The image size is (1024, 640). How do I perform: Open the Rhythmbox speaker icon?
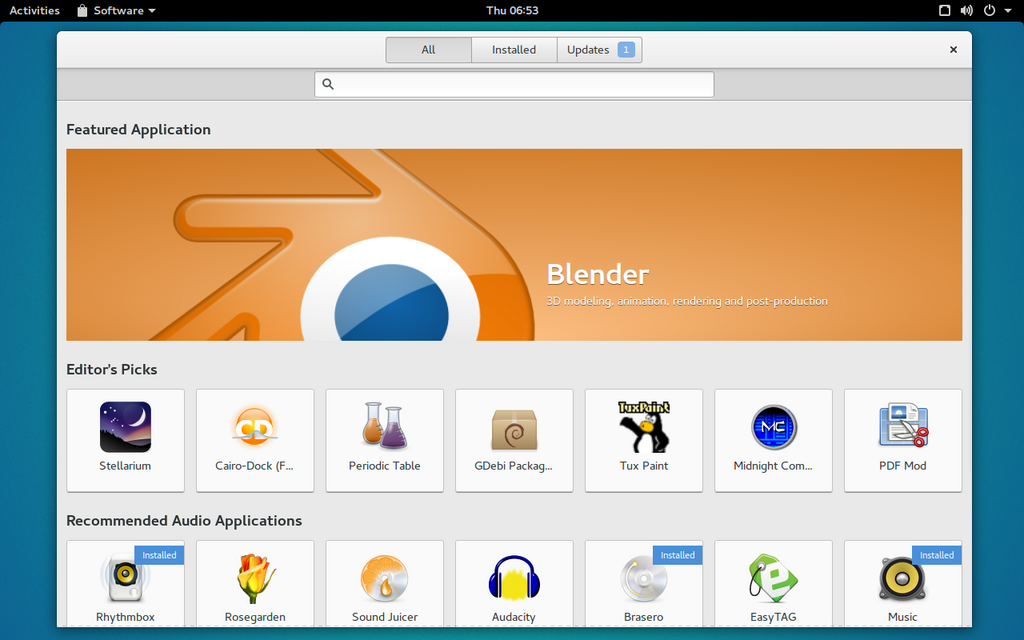pos(125,578)
